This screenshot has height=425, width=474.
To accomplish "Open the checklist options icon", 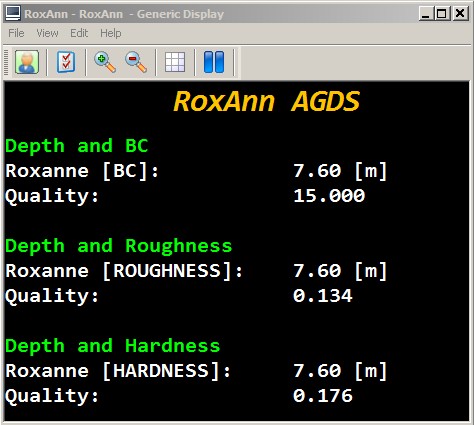I will [x=66, y=62].
